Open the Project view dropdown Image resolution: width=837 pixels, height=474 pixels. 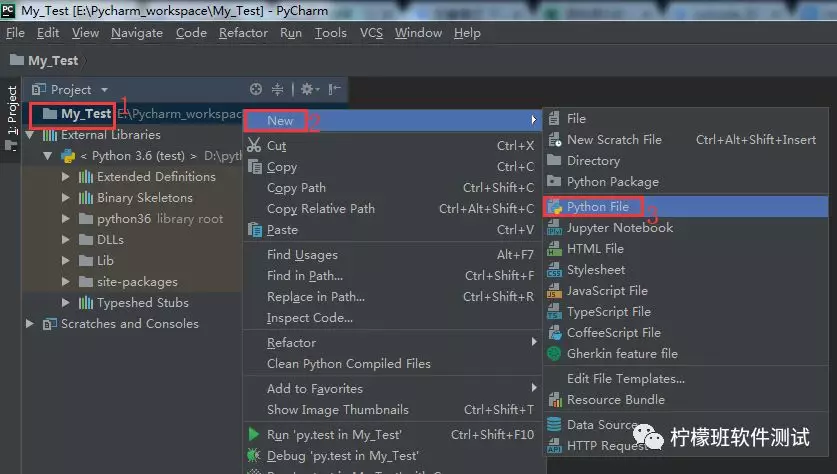104,90
